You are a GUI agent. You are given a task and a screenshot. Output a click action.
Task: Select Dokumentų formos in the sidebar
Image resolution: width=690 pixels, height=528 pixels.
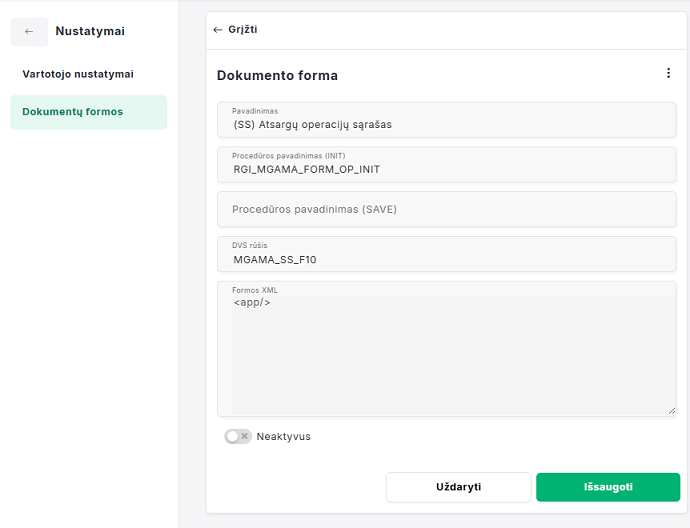pyautogui.click(x=73, y=112)
